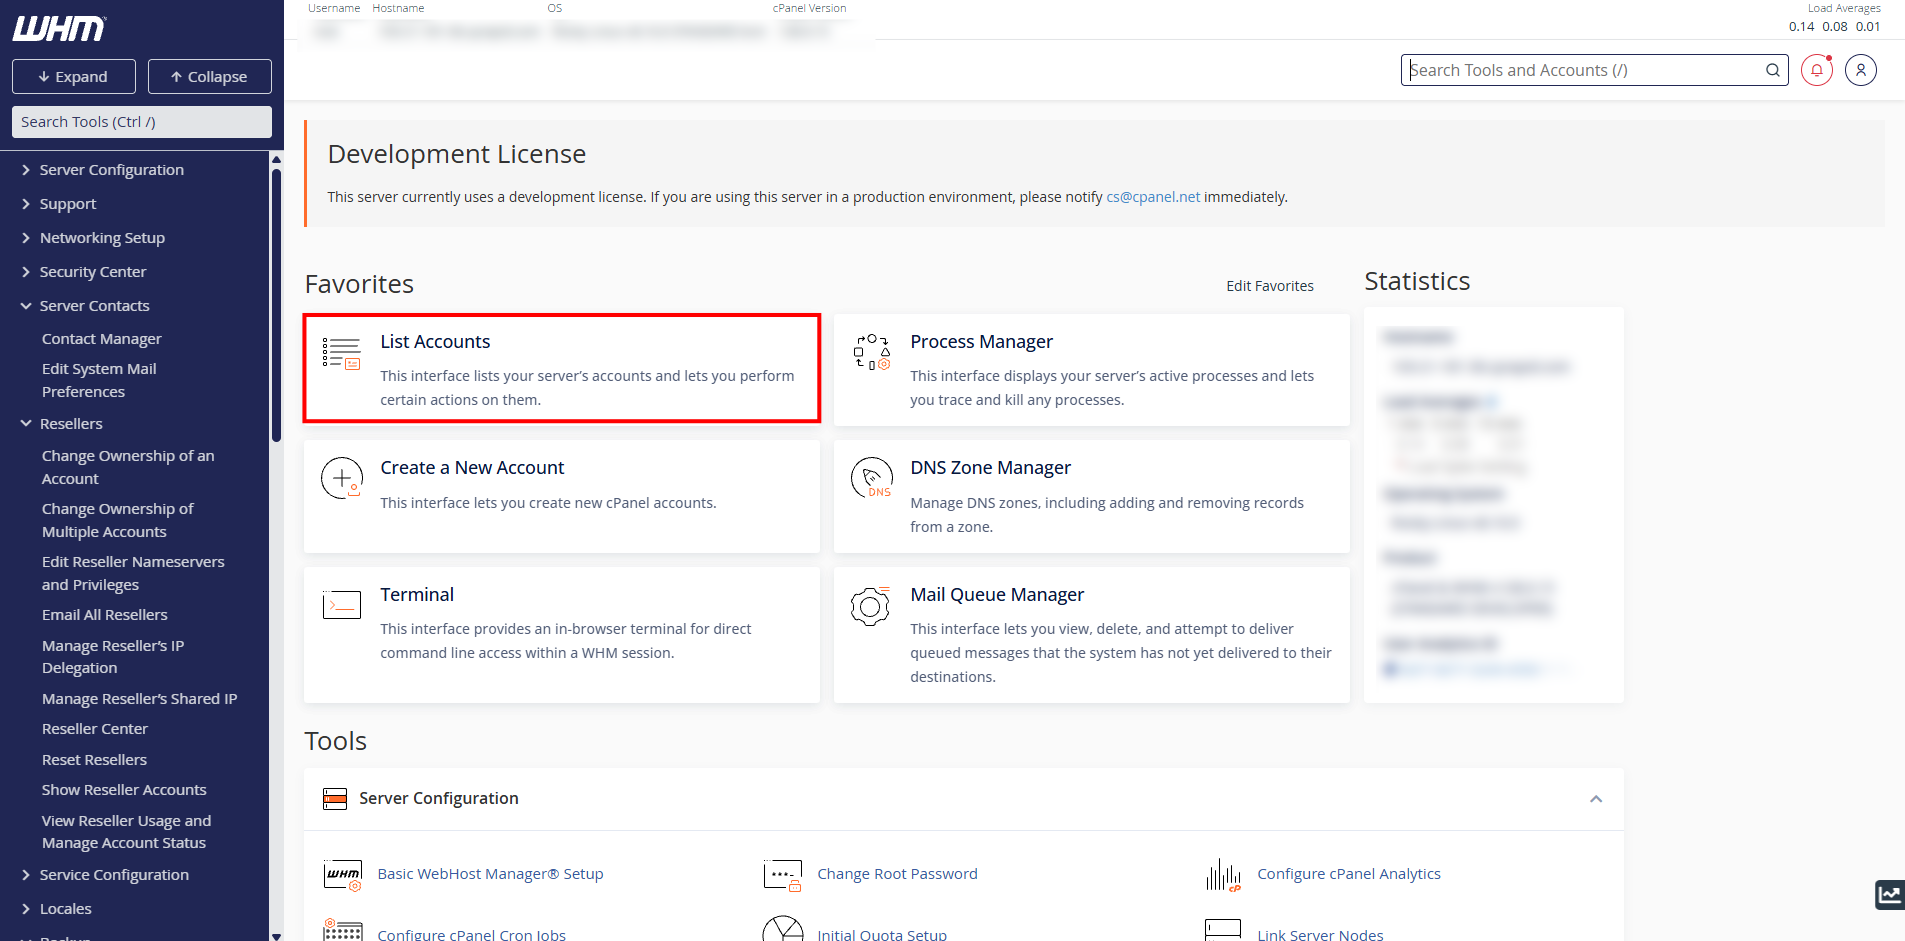The width and height of the screenshot is (1905, 941).
Task: Click the Collapse button
Action: click(210, 77)
